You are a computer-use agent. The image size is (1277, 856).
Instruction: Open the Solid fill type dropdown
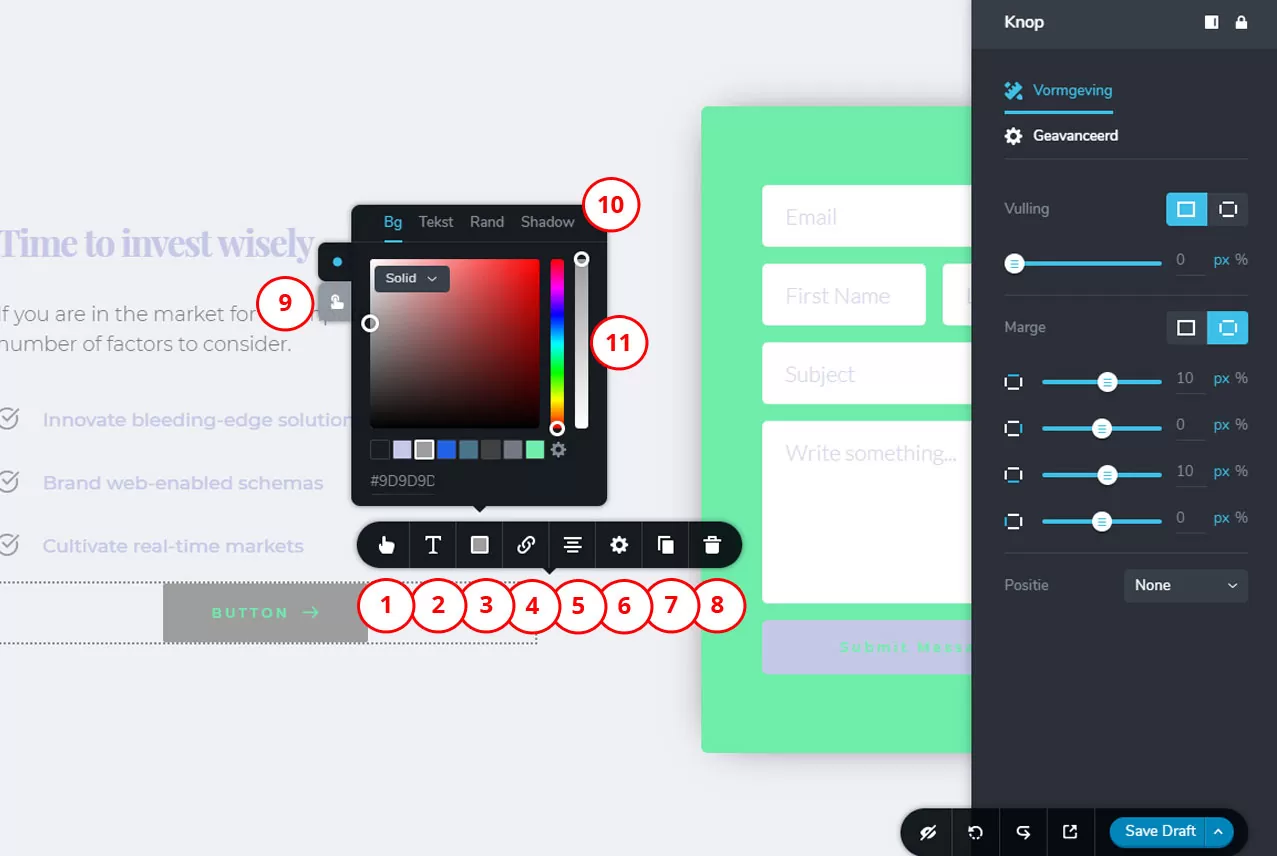pos(411,279)
